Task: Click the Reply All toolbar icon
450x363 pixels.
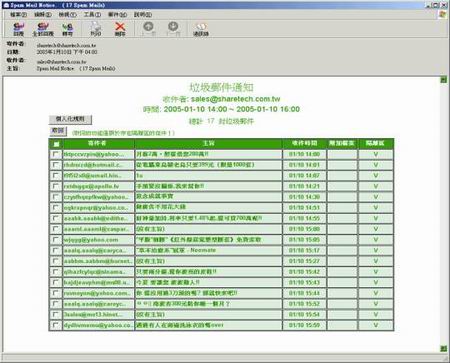Action: [x=43, y=29]
